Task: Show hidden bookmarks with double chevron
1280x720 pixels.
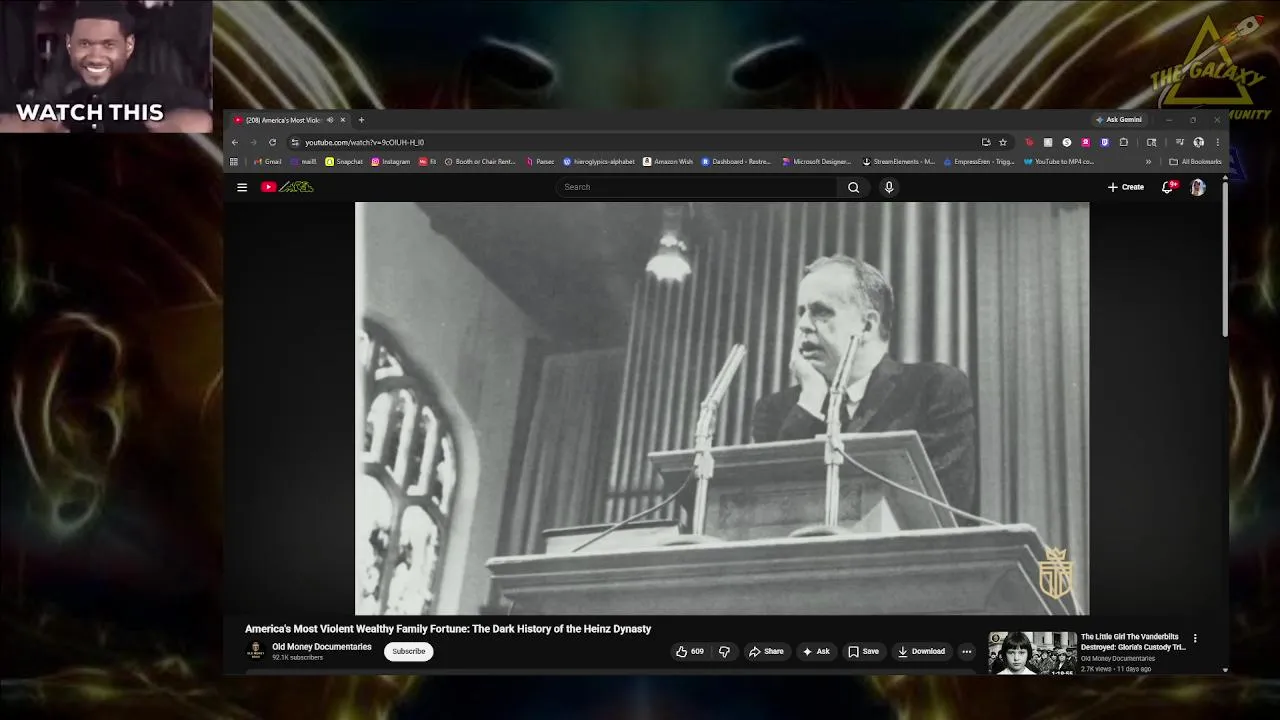Action: click(1148, 161)
